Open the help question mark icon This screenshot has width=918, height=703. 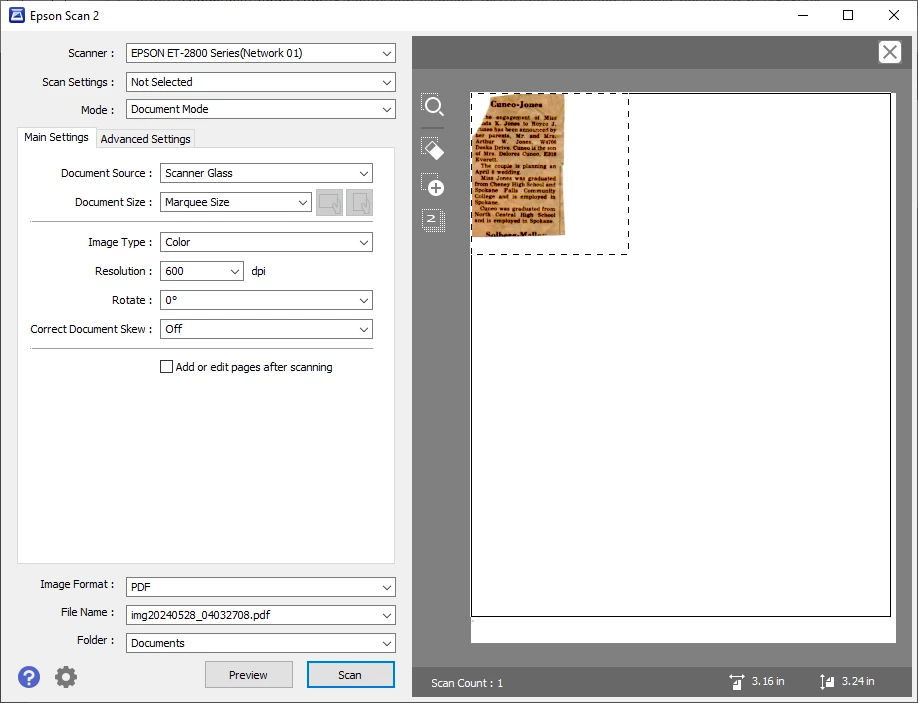29,677
